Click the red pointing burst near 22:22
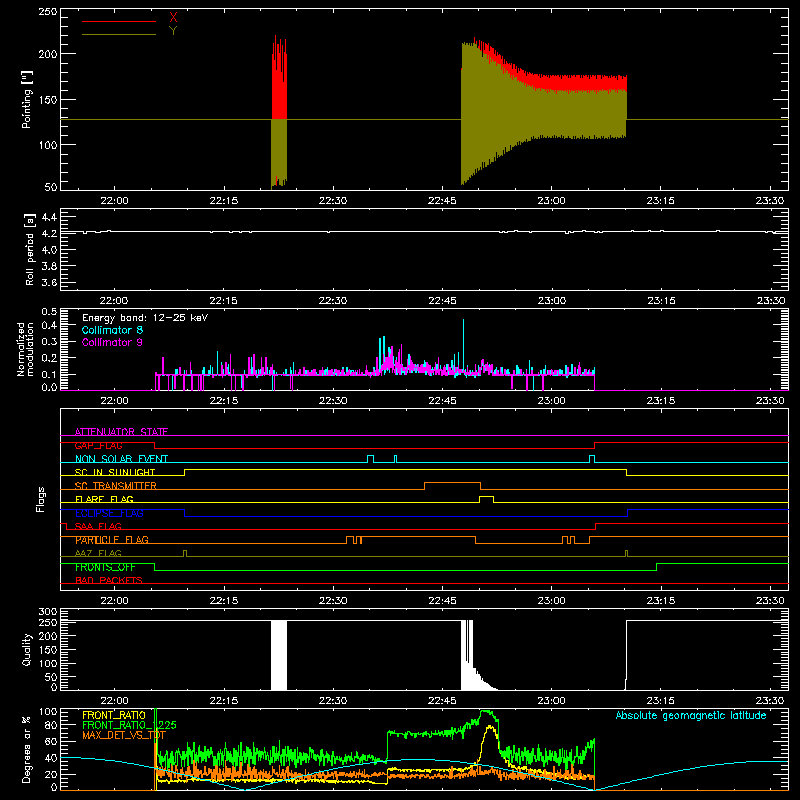The width and height of the screenshot is (800, 800). [x=279, y=78]
